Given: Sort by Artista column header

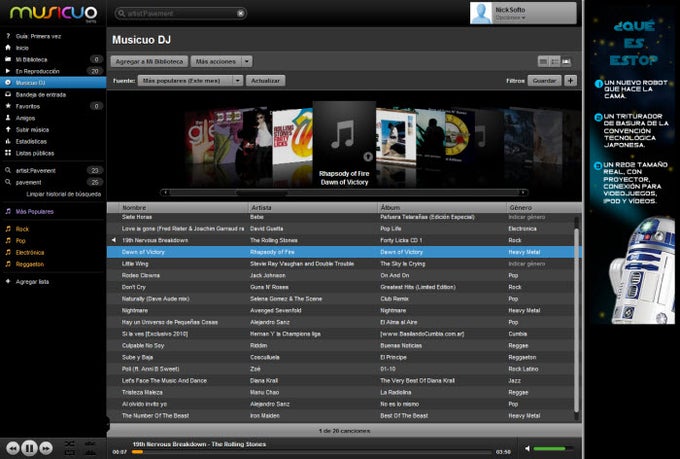Looking at the screenshot, I should tap(313, 207).
